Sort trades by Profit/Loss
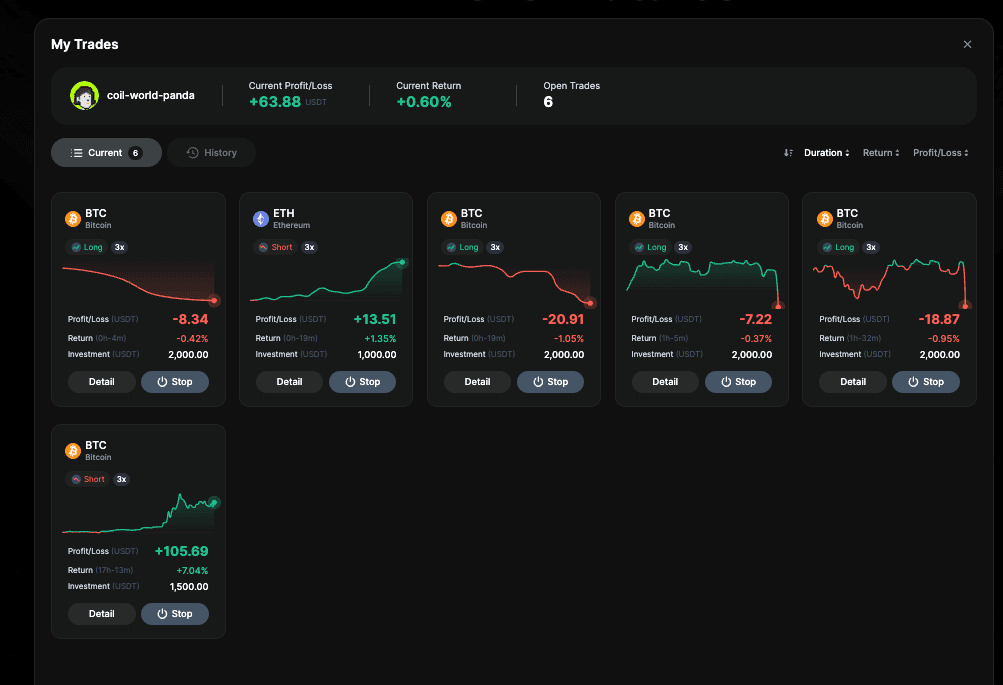Image resolution: width=1003 pixels, height=685 pixels. (x=940, y=153)
